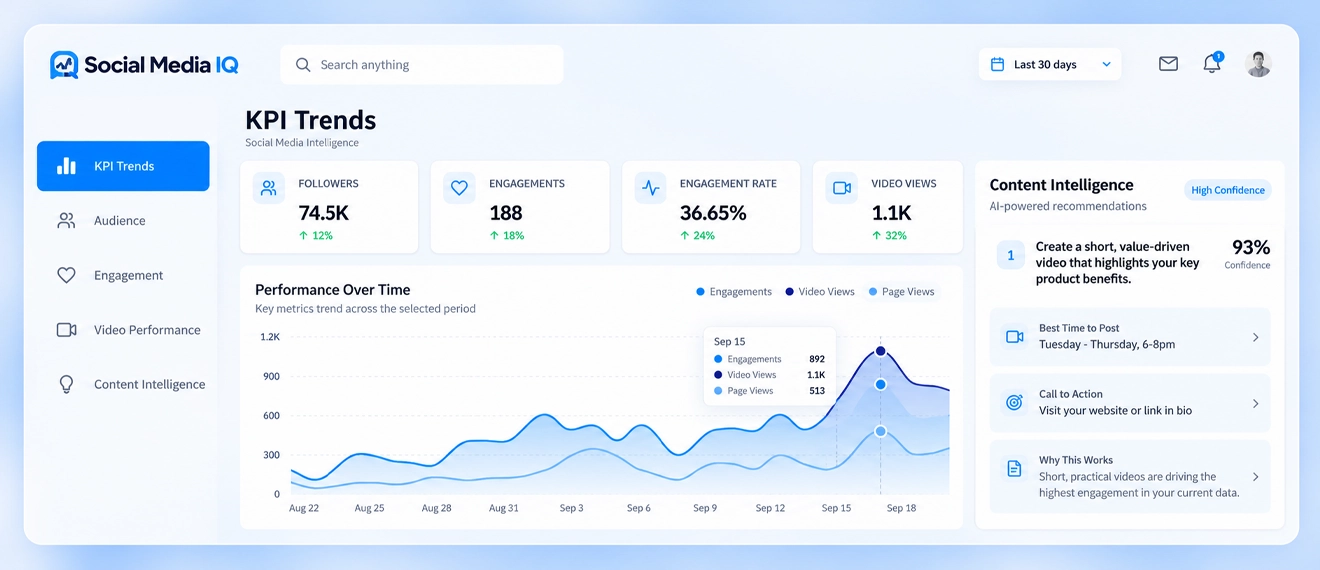Viewport: 1320px width, 570px height.
Task: Click the 93% confidence score
Action: point(1251,247)
